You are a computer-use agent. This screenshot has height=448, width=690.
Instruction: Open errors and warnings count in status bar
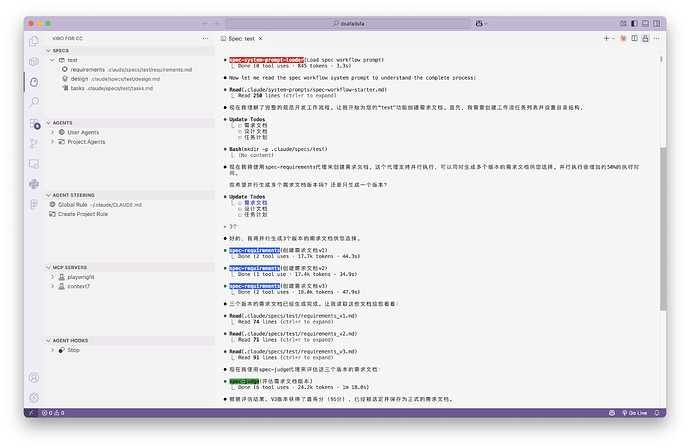(x=53, y=413)
